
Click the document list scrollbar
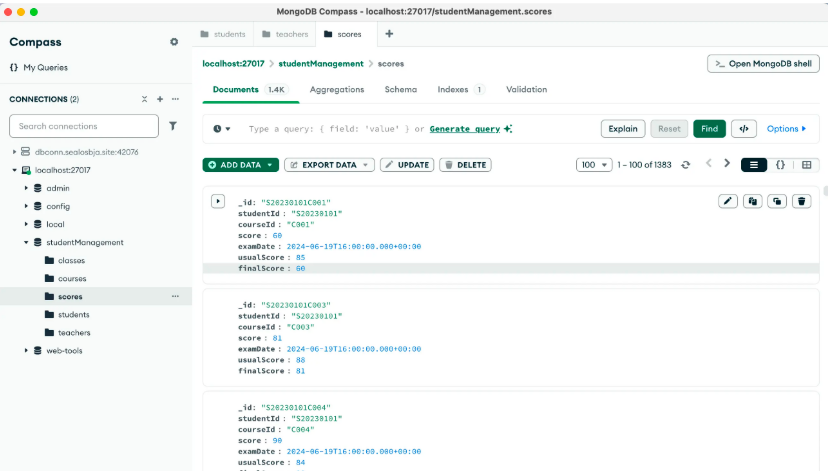tap(825, 191)
